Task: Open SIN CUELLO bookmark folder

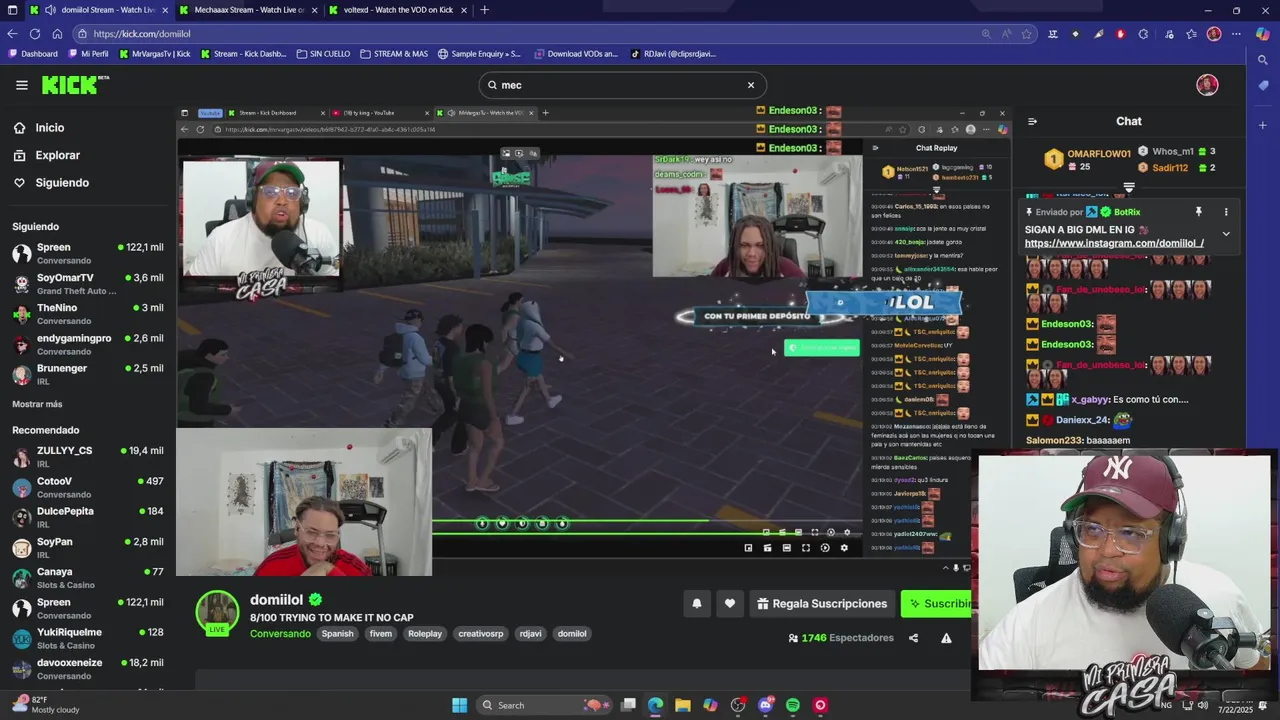Action: pos(323,54)
